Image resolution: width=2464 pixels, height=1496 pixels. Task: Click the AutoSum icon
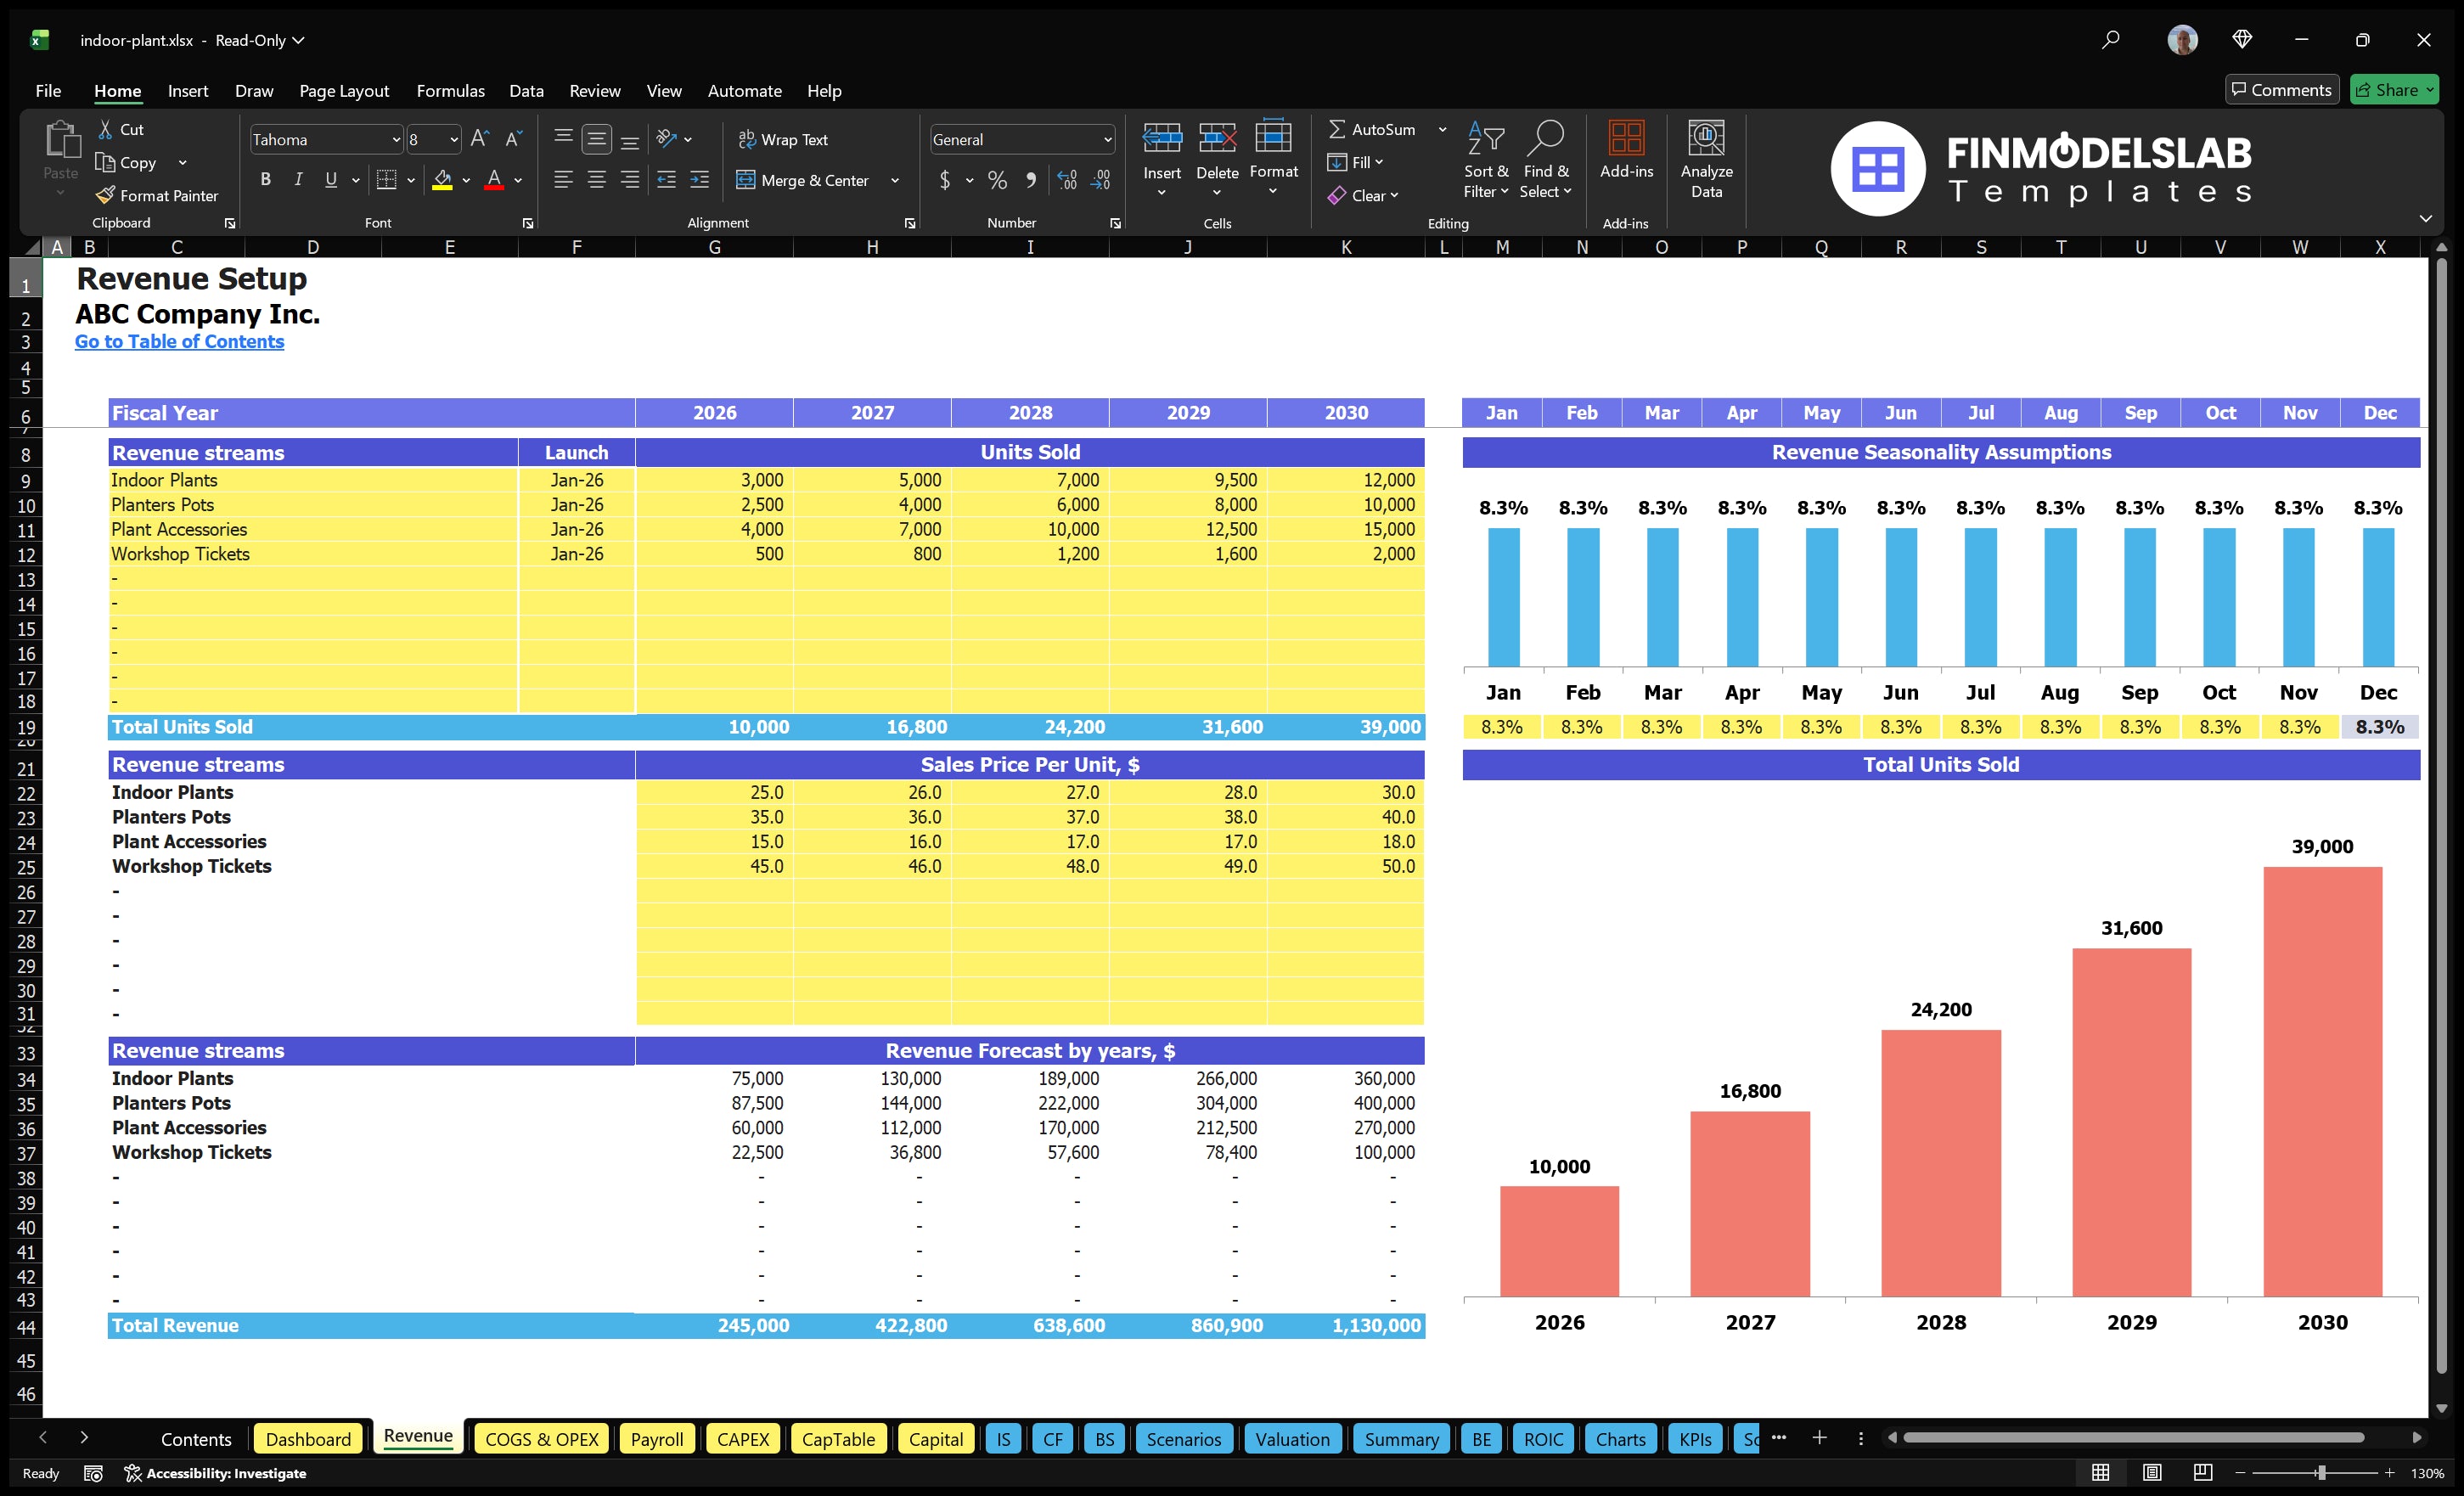click(1339, 128)
